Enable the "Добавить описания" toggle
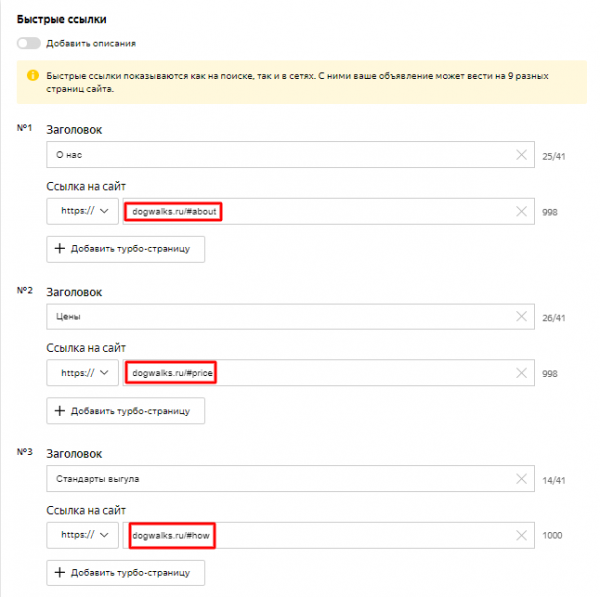 (29, 43)
